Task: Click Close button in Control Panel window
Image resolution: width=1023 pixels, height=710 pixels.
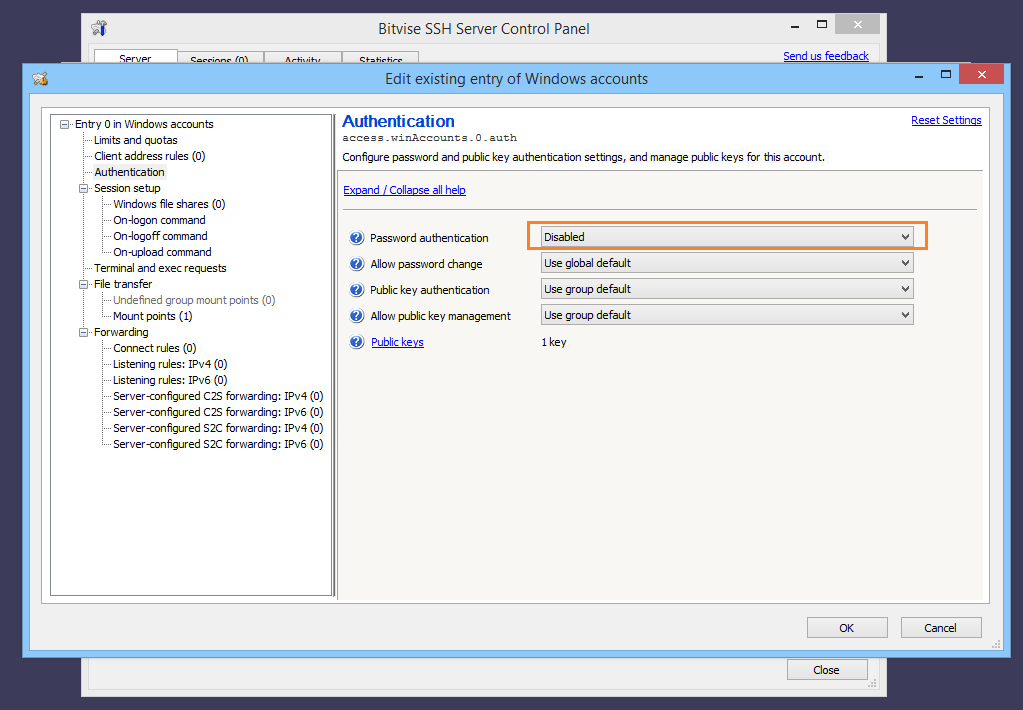Action: click(x=827, y=670)
